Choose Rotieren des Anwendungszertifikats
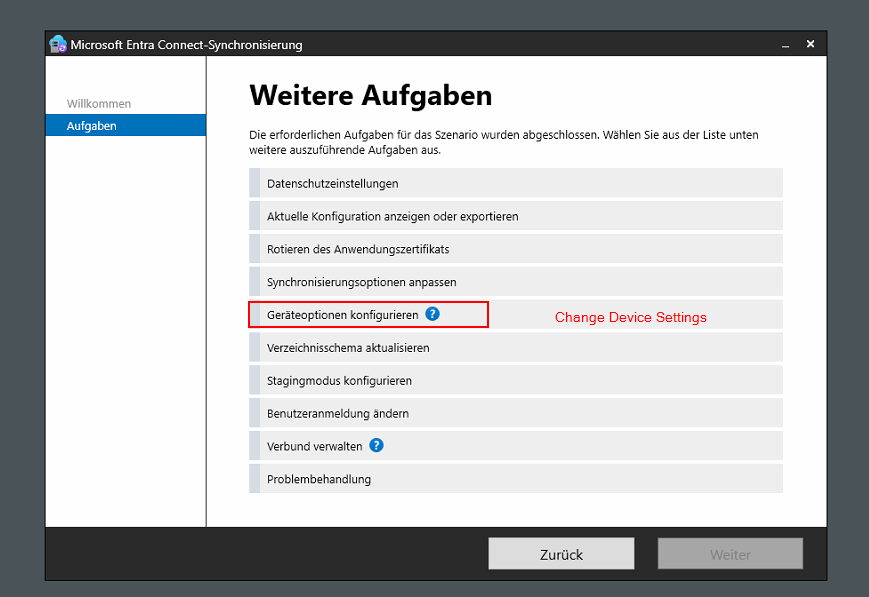 coord(515,249)
